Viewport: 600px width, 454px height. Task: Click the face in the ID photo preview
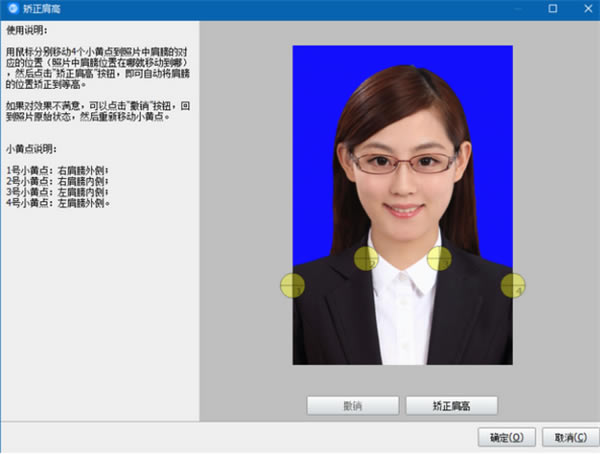point(404,172)
